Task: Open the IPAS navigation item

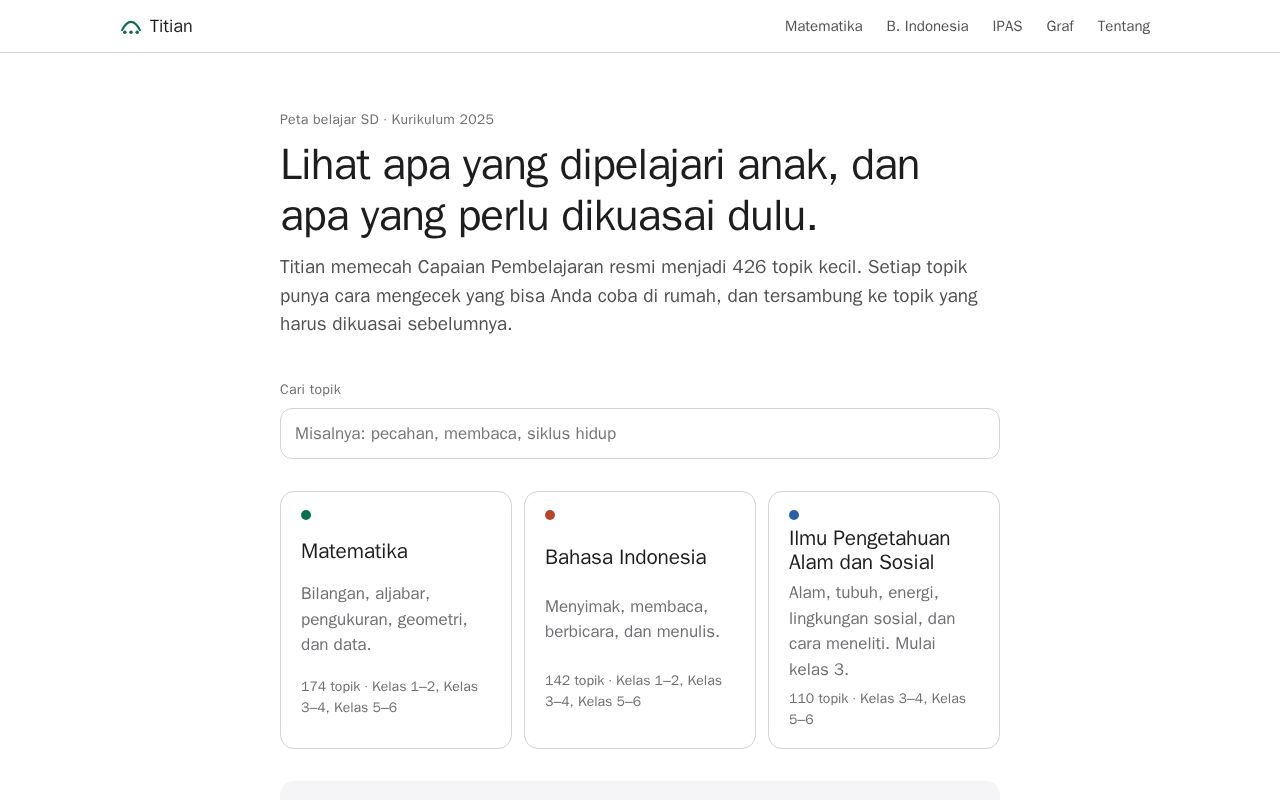Action: 1007,27
